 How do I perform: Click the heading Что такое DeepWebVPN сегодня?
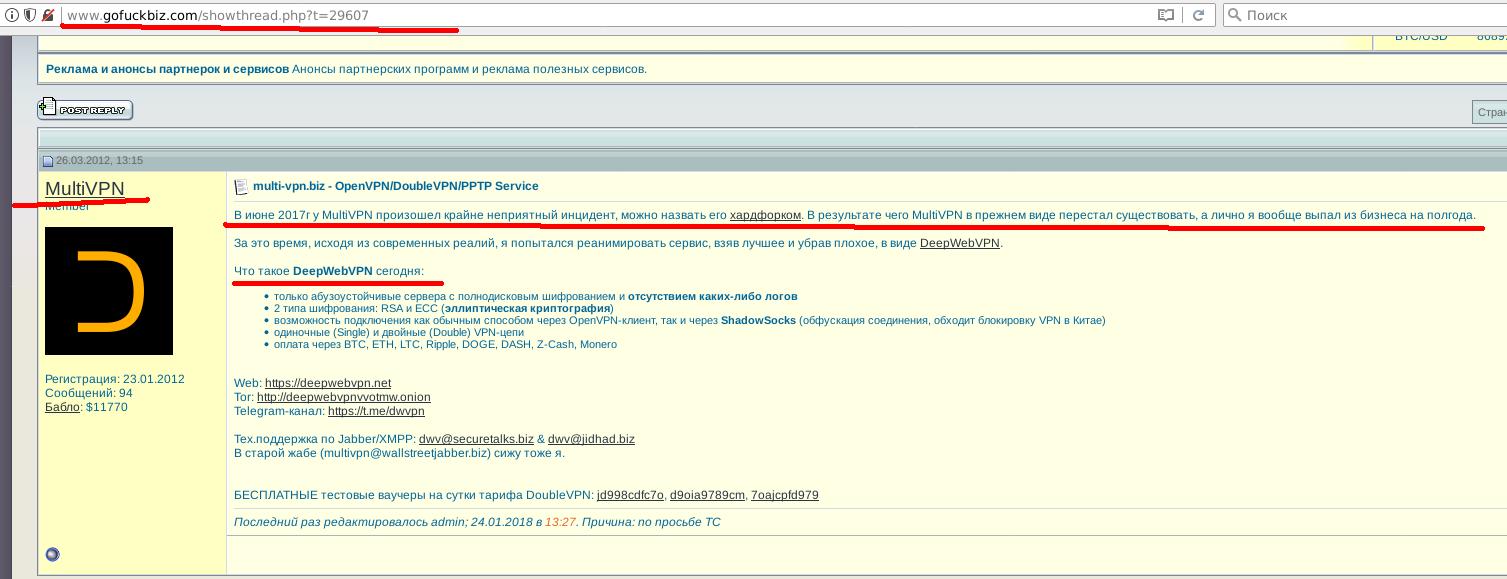coord(329,271)
